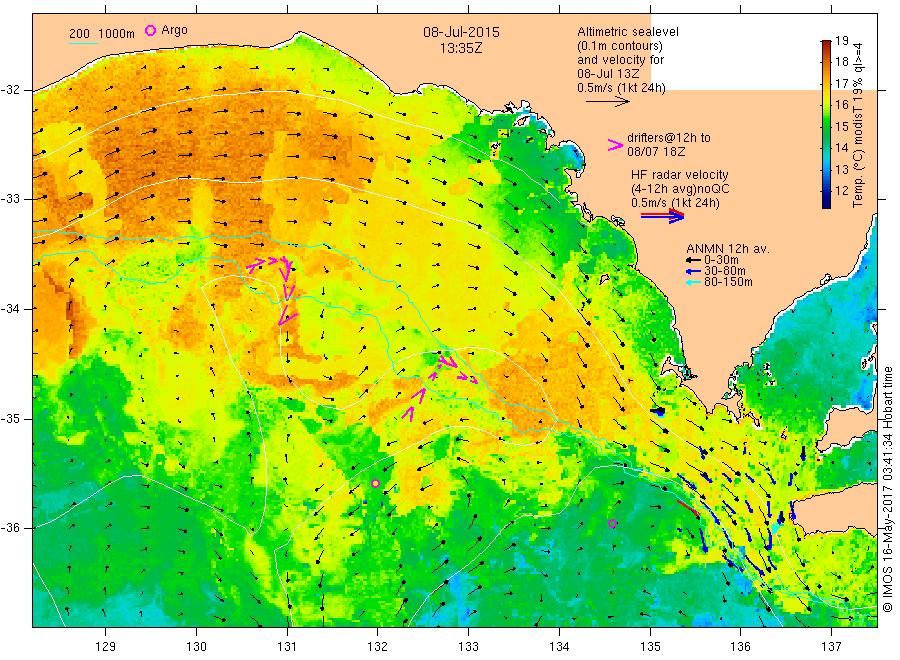Click the '(0.1m contours)' text
The image size is (900, 660).
point(619,46)
